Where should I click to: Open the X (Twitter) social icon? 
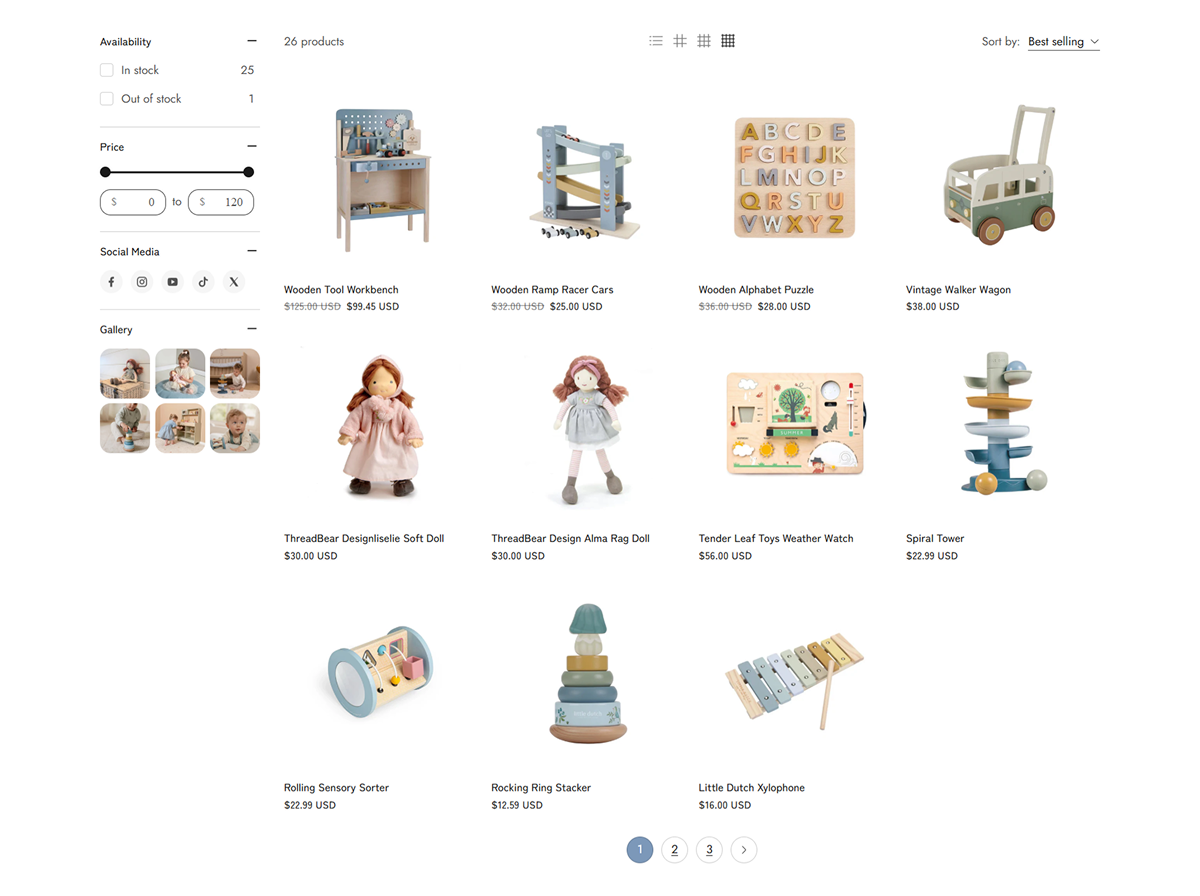[x=234, y=282]
